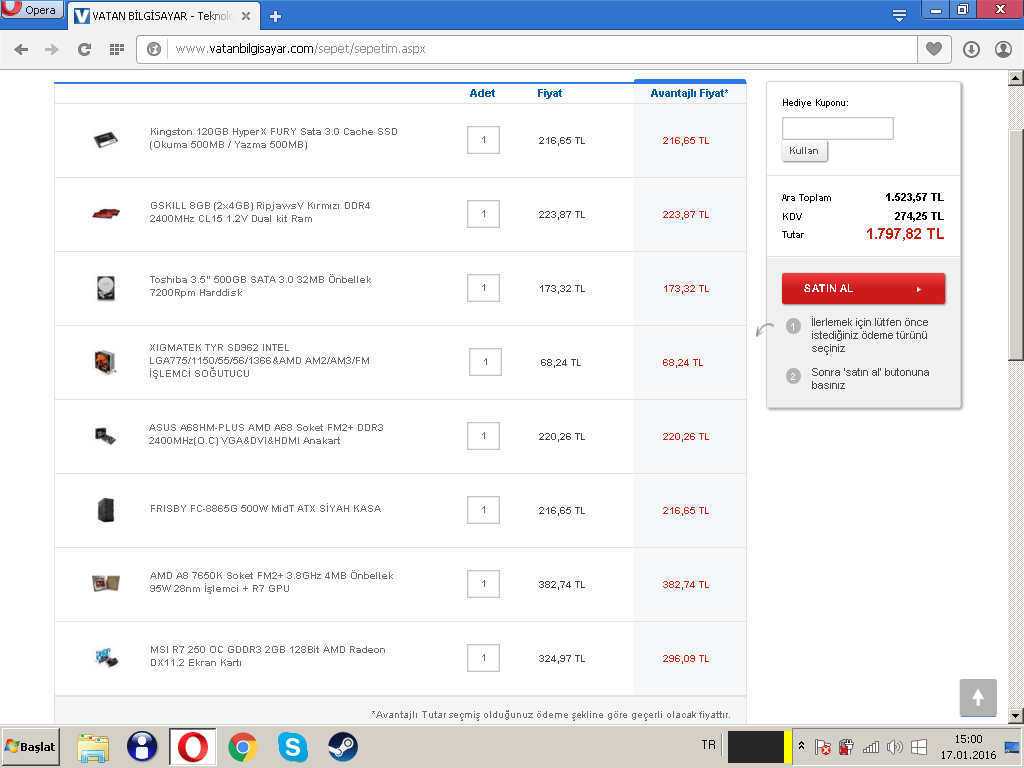Click the GSKILL RAM product thumbnail
This screenshot has height=768, width=1024.
click(105, 213)
